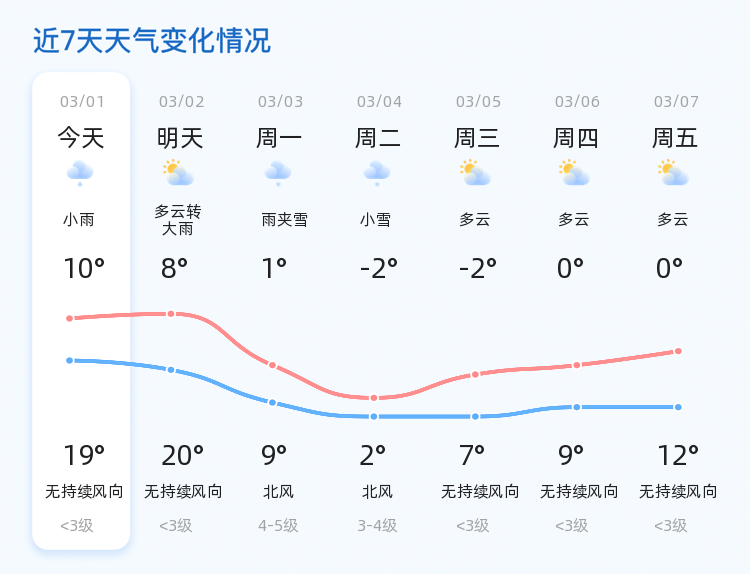750x574 pixels.
Task: Click the 03/06 date label
Action: 577,102
